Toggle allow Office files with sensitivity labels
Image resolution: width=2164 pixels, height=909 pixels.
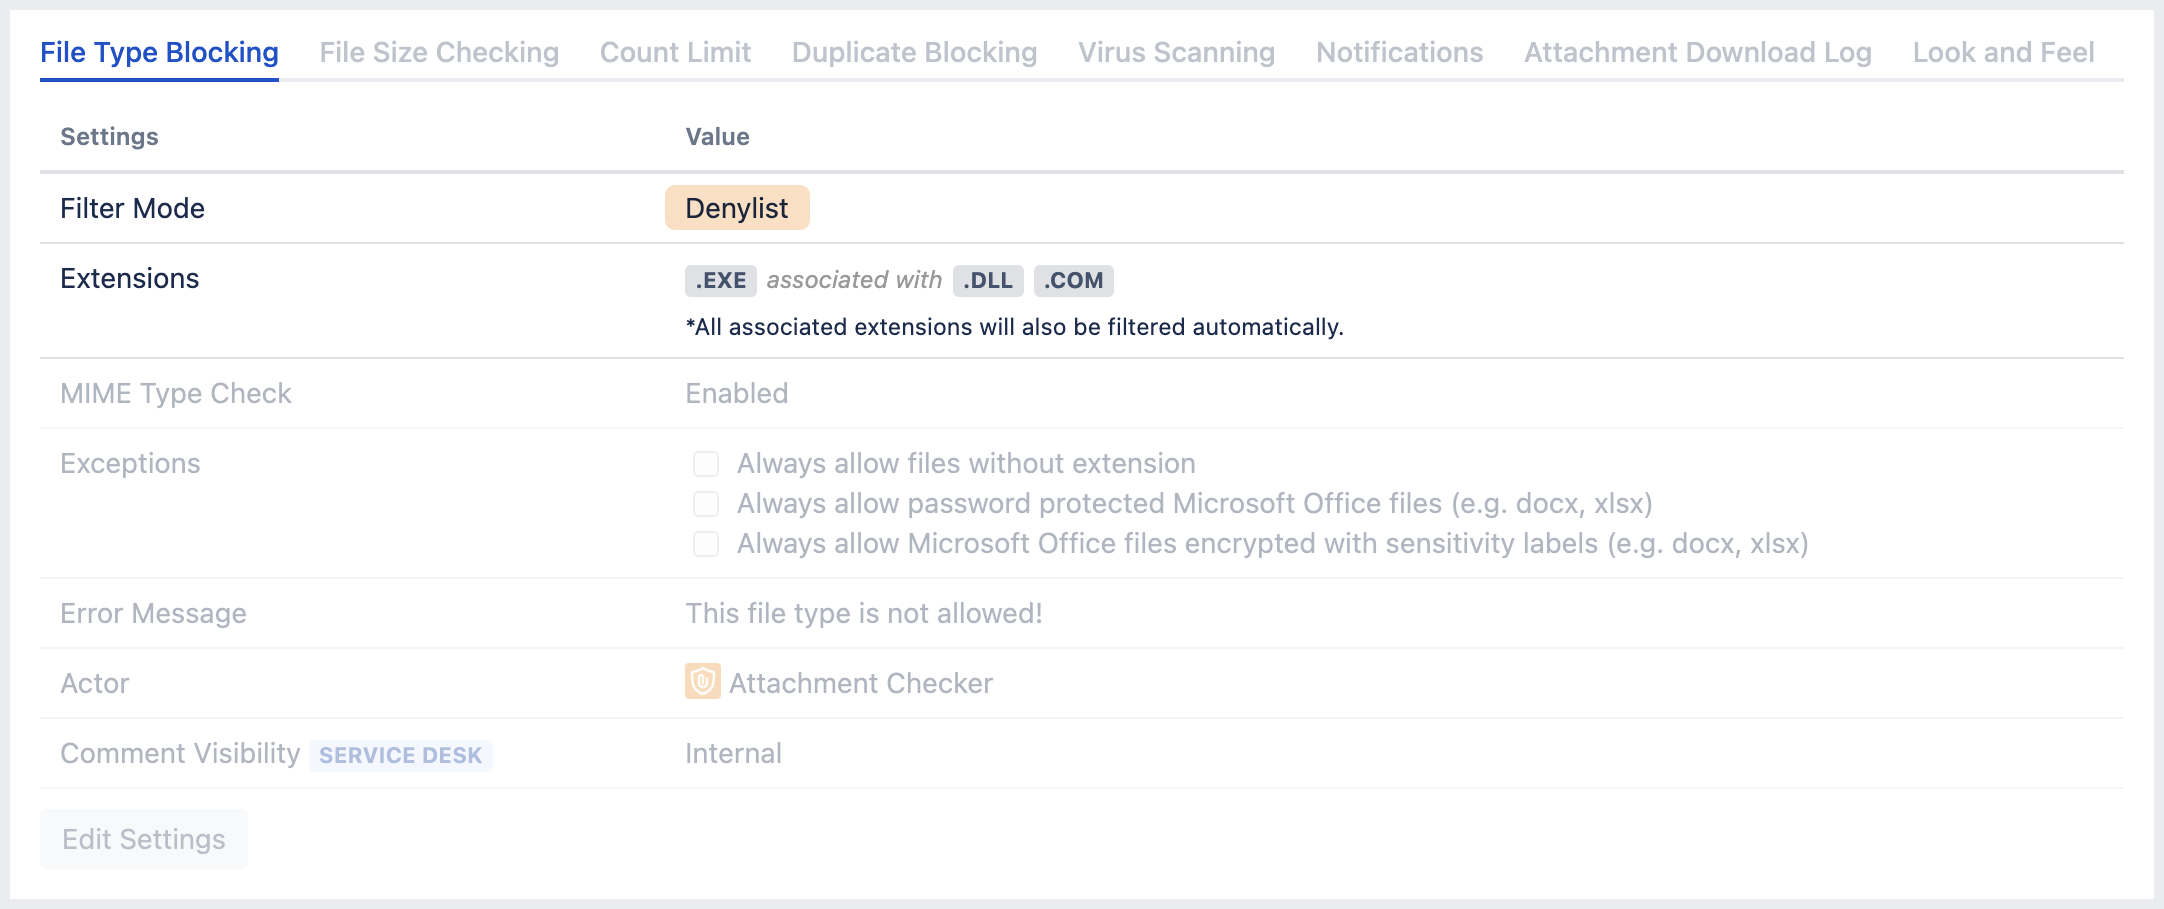706,544
